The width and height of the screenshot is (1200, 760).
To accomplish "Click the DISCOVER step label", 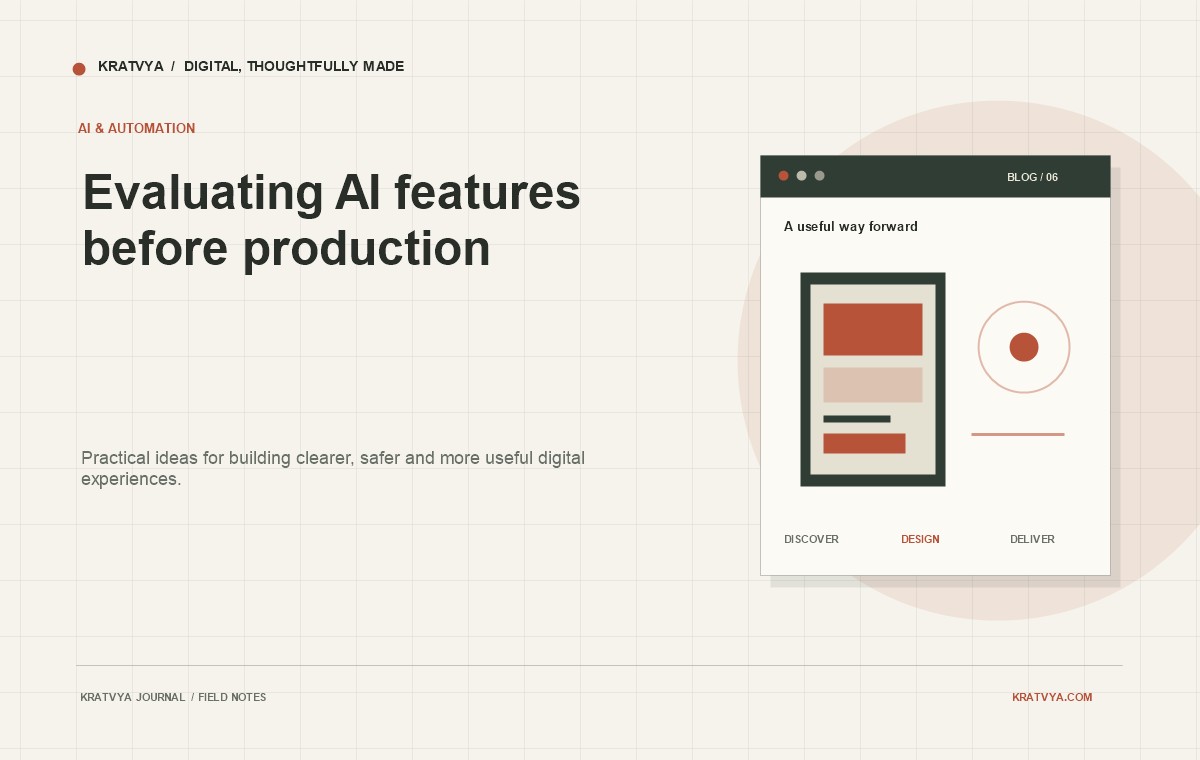I will 811,539.
